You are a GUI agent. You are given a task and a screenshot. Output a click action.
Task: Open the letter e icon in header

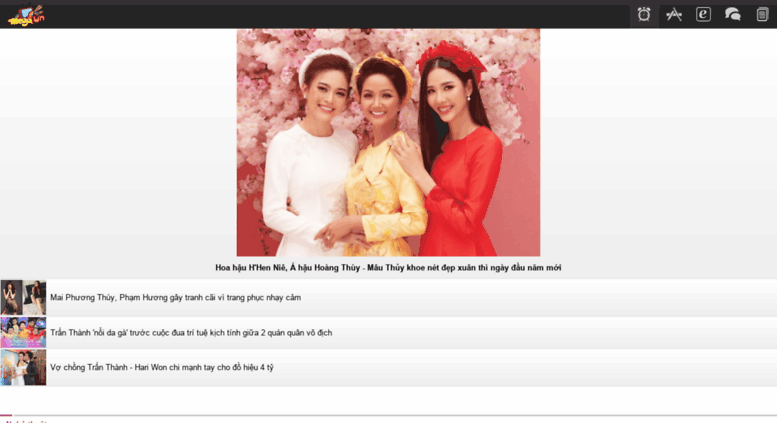pyautogui.click(x=703, y=14)
